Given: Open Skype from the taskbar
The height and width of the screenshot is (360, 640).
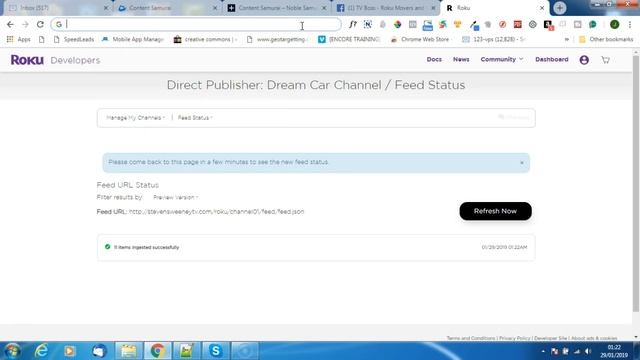Looking at the screenshot, I should click(216, 351).
